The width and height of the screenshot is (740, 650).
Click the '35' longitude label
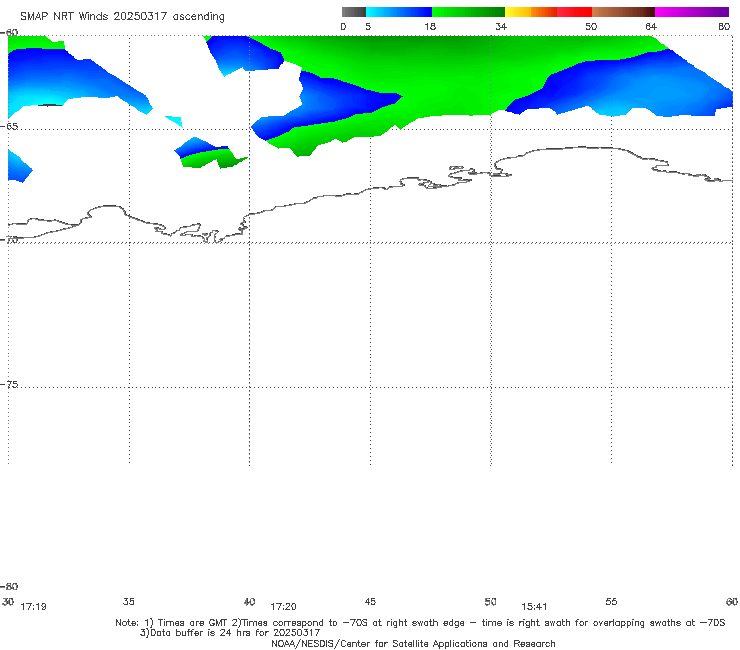(x=129, y=601)
